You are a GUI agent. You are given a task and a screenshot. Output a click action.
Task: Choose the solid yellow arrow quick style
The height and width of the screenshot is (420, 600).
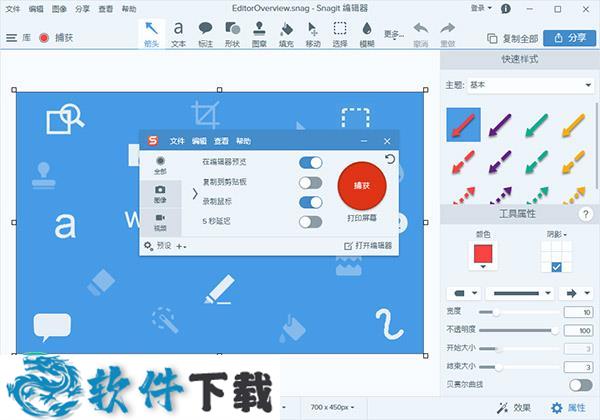573,125
